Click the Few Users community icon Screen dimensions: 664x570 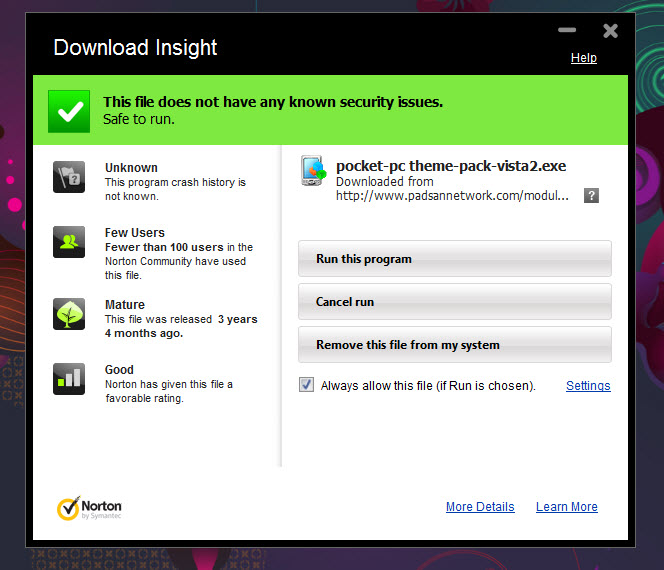(x=69, y=242)
